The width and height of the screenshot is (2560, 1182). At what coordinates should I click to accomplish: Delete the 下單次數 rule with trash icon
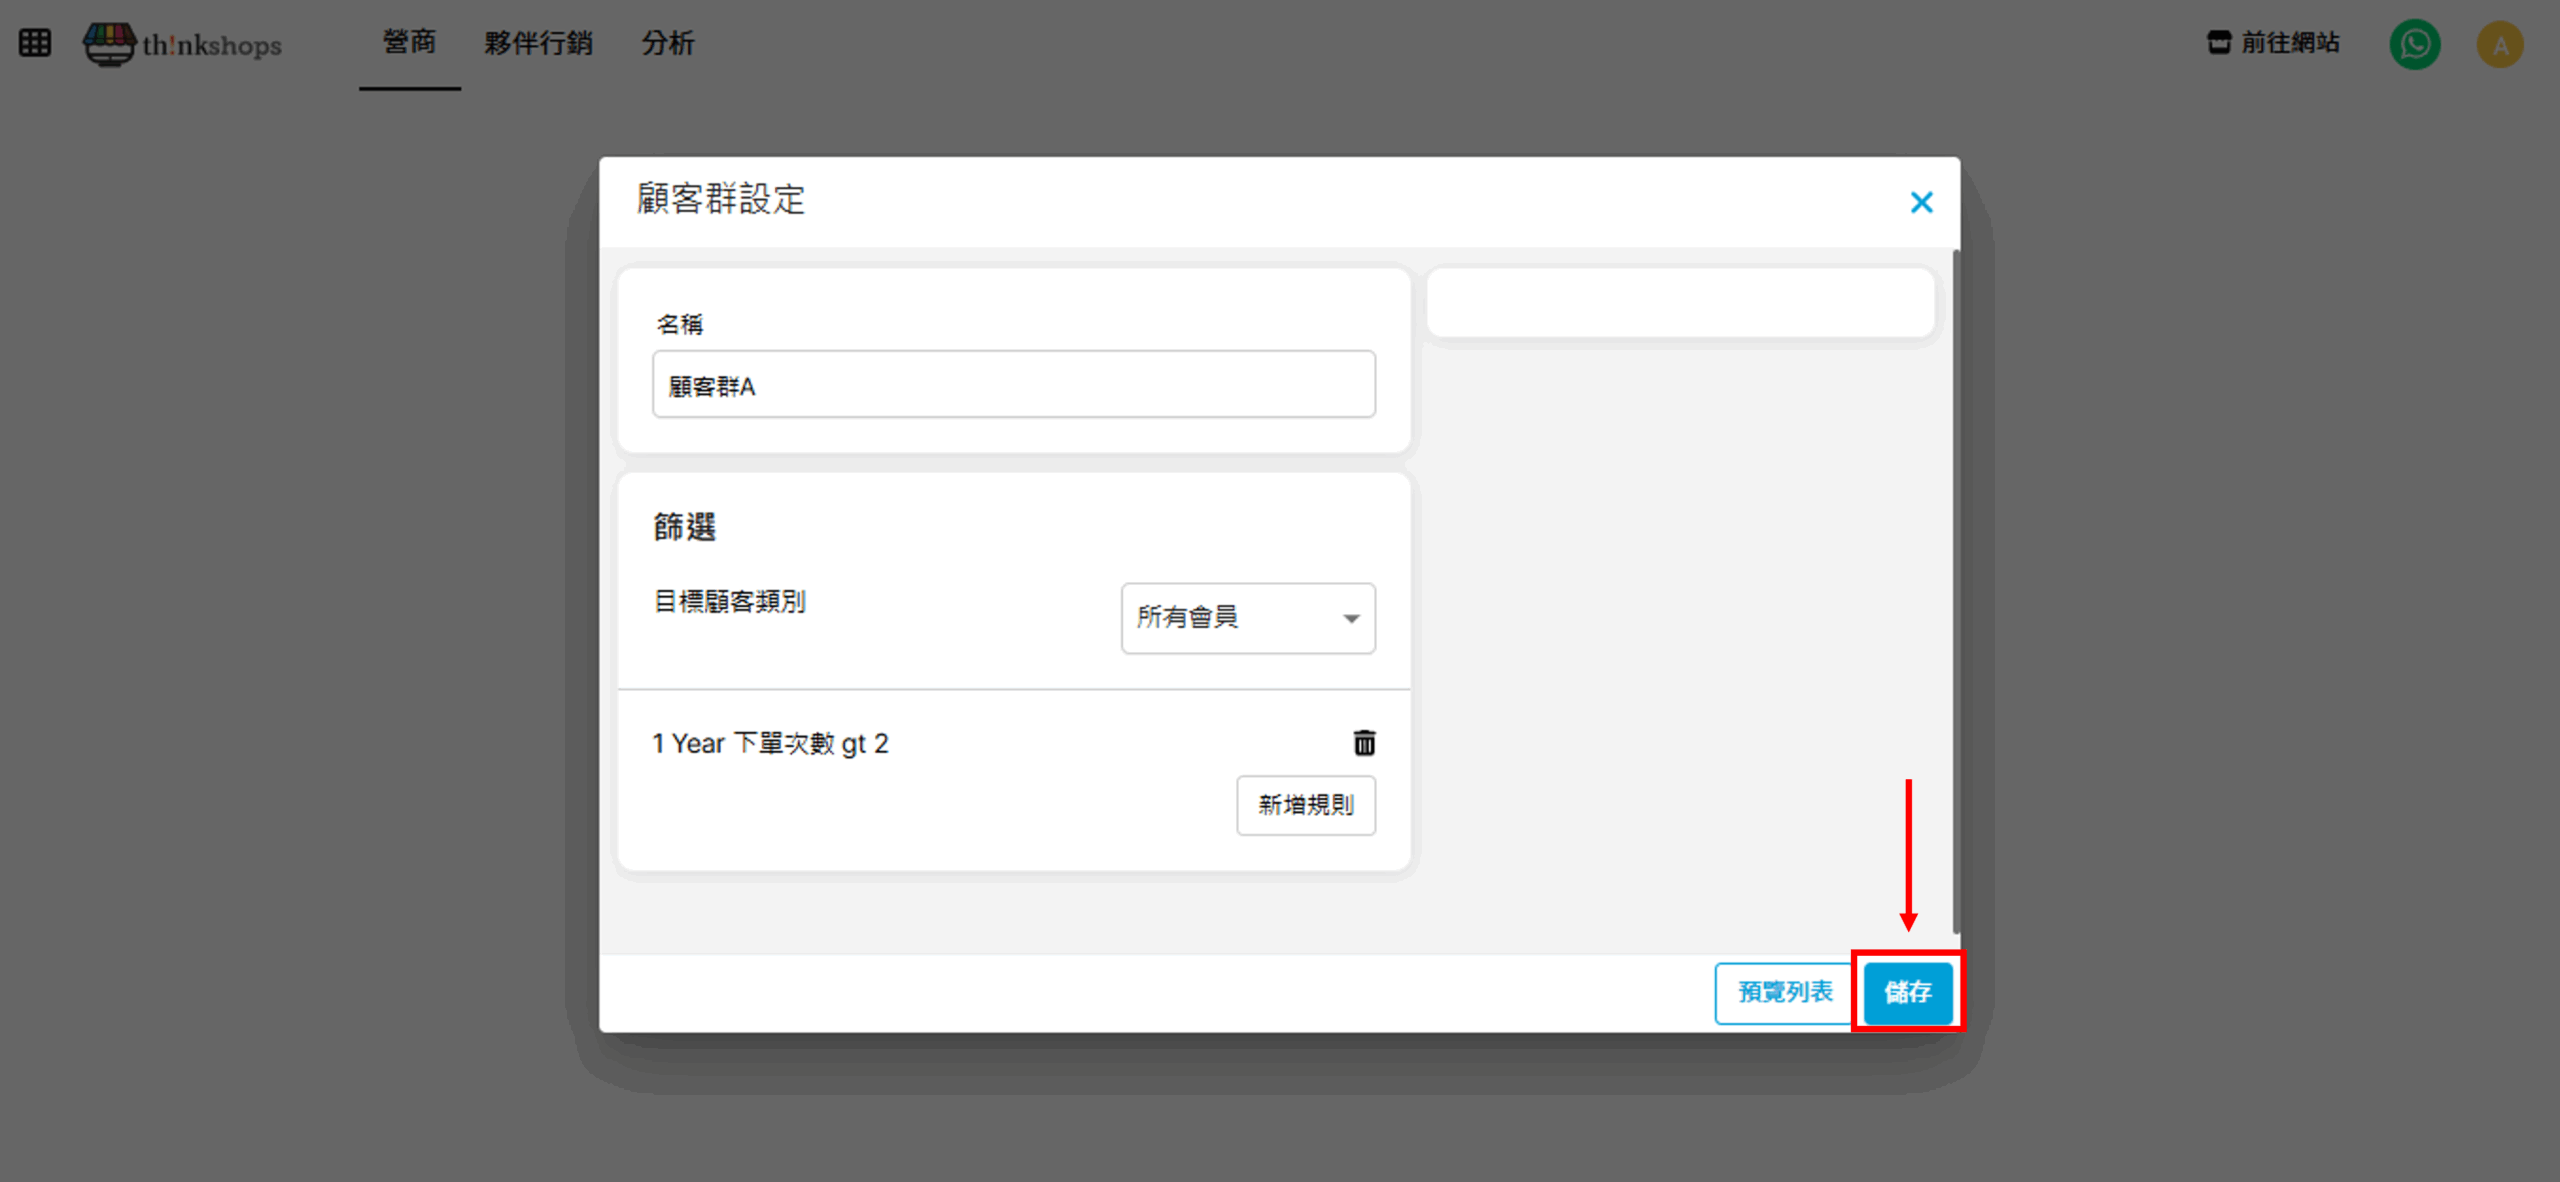1364,743
